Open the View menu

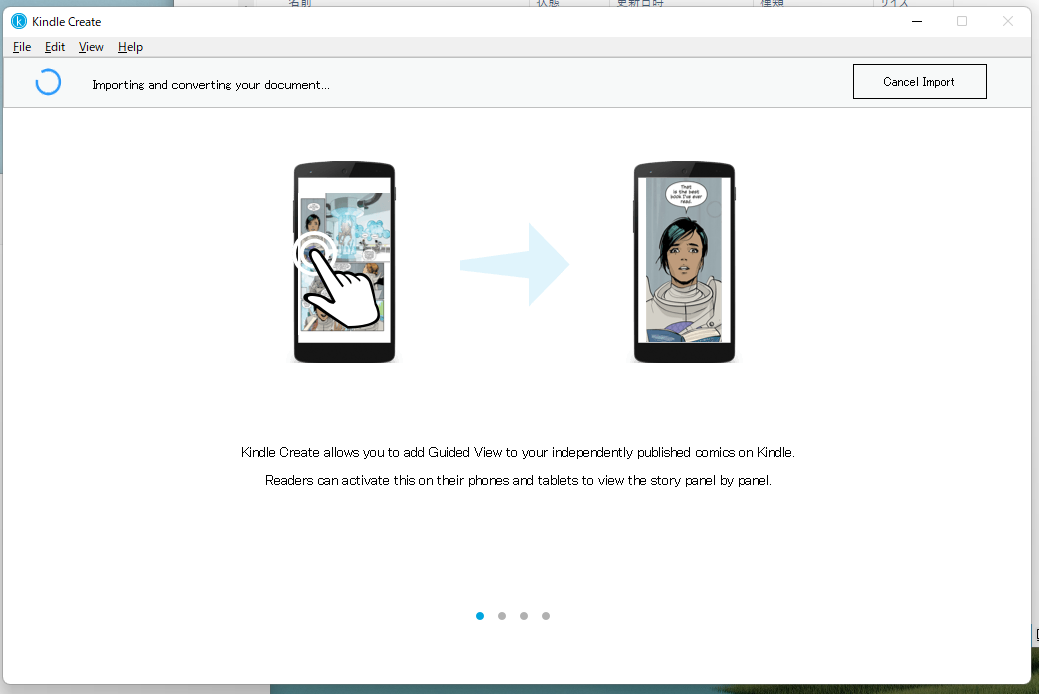pyautogui.click(x=91, y=47)
